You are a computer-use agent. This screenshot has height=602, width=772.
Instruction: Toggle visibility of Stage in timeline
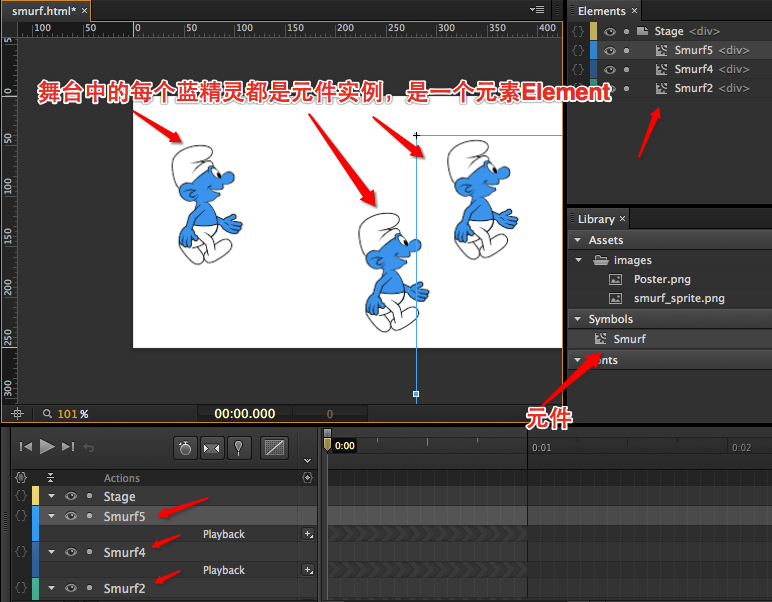(71, 496)
